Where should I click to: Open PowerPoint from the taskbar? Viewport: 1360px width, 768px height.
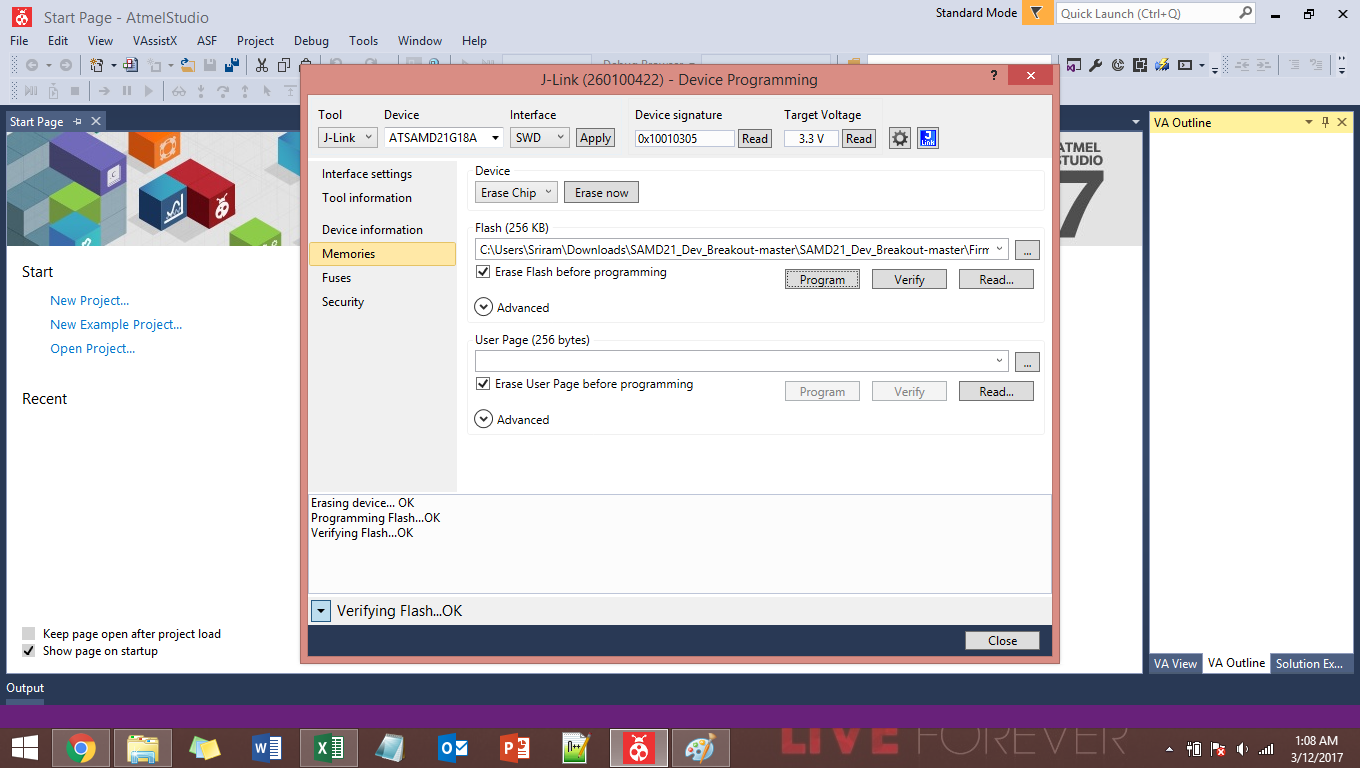coord(515,747)
